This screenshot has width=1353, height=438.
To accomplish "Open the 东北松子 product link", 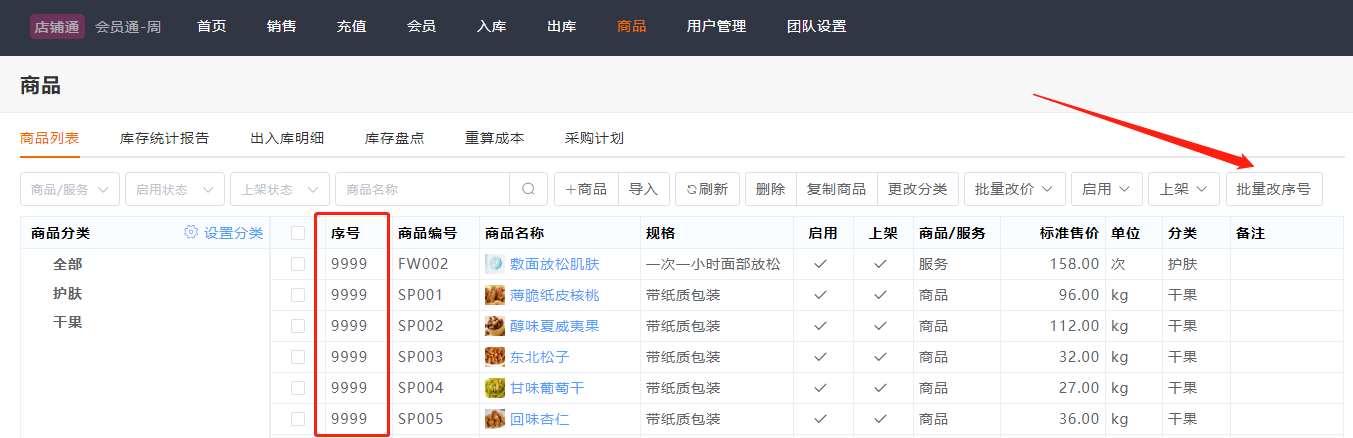I will 539,357.
